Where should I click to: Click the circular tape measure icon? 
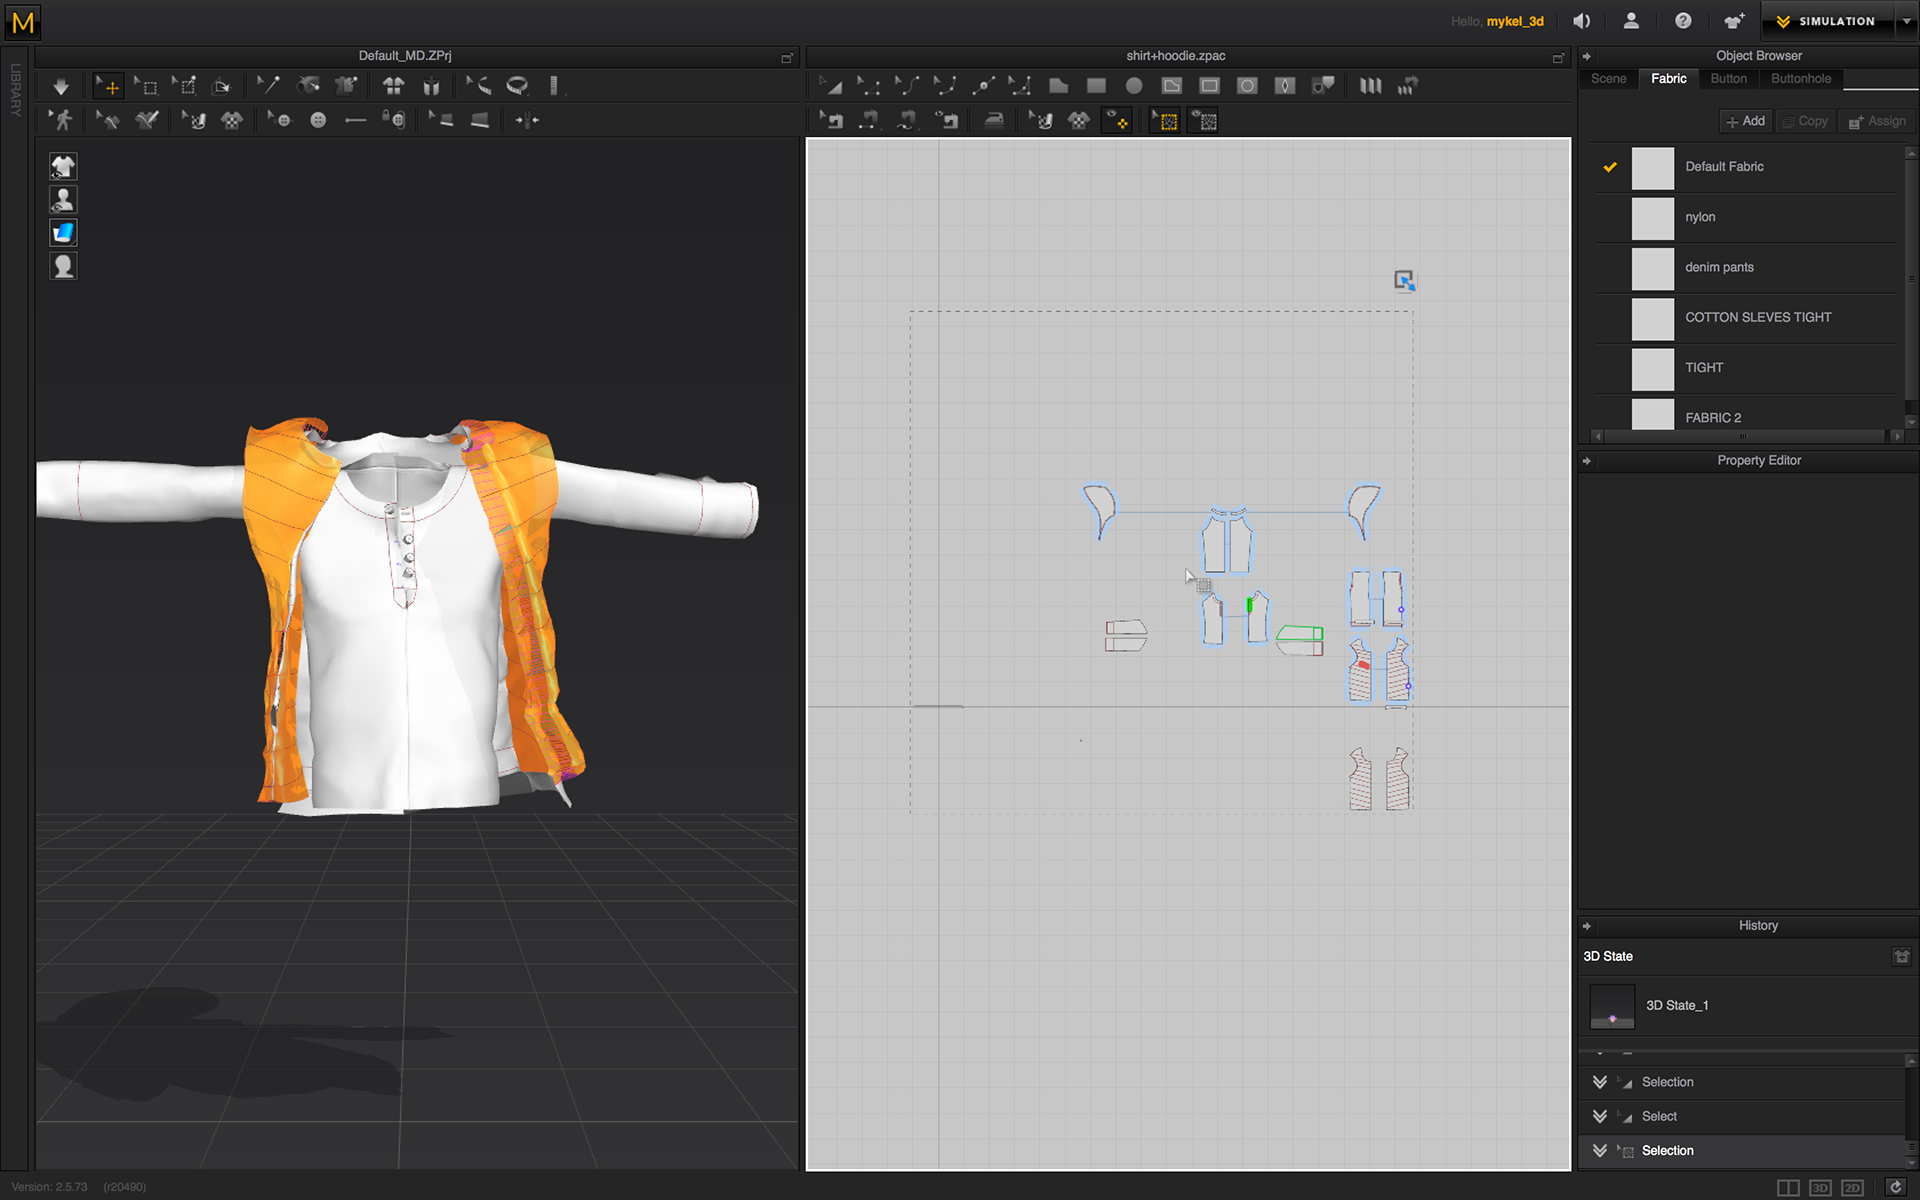tap(517, 87)
